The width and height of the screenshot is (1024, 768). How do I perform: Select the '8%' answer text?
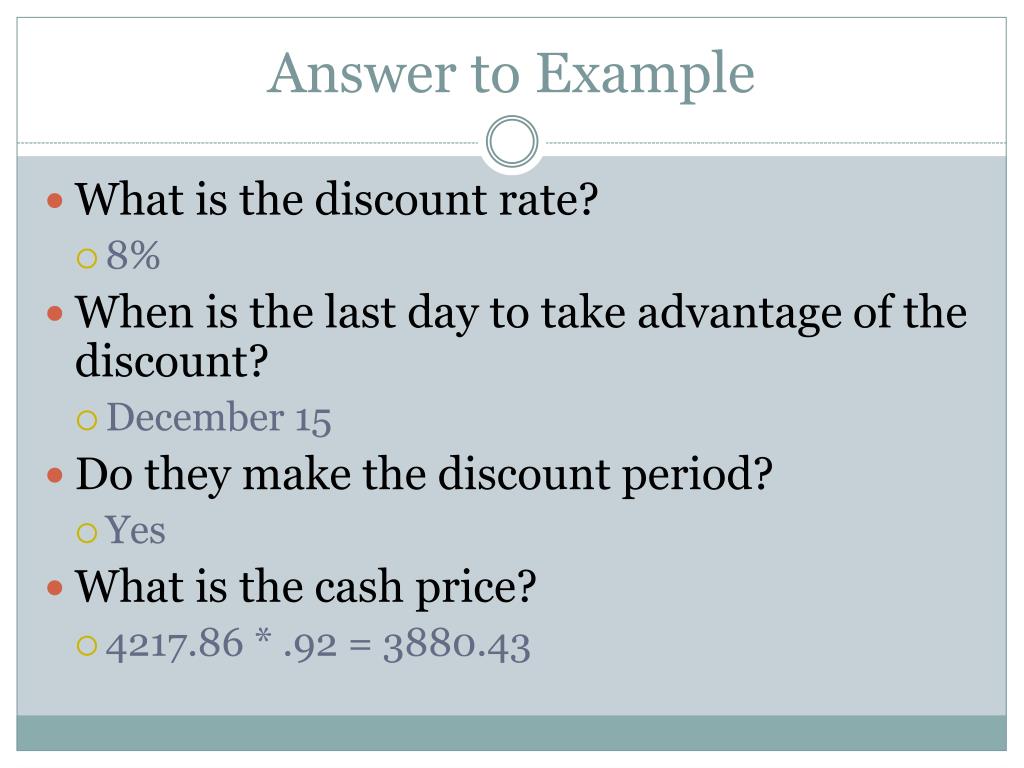133,255
